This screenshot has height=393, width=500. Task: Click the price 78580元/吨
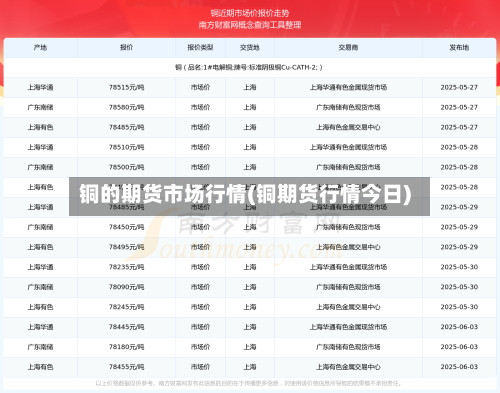pos(126,107)
